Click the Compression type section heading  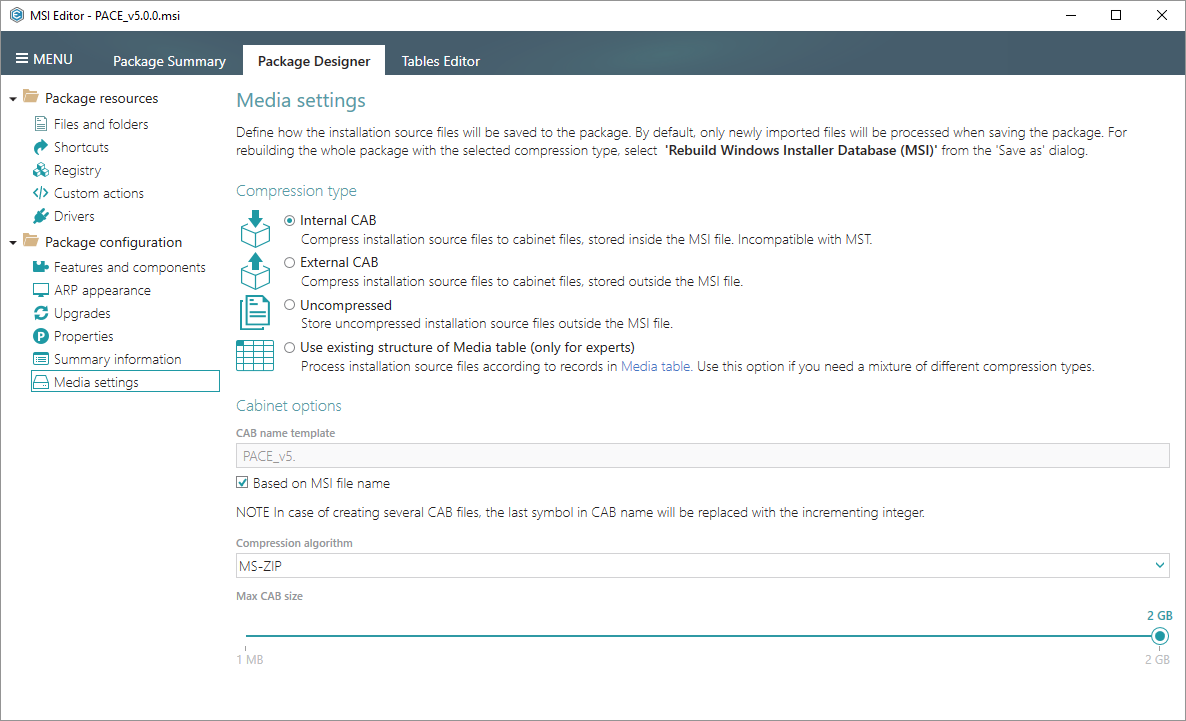pos(296,191)
